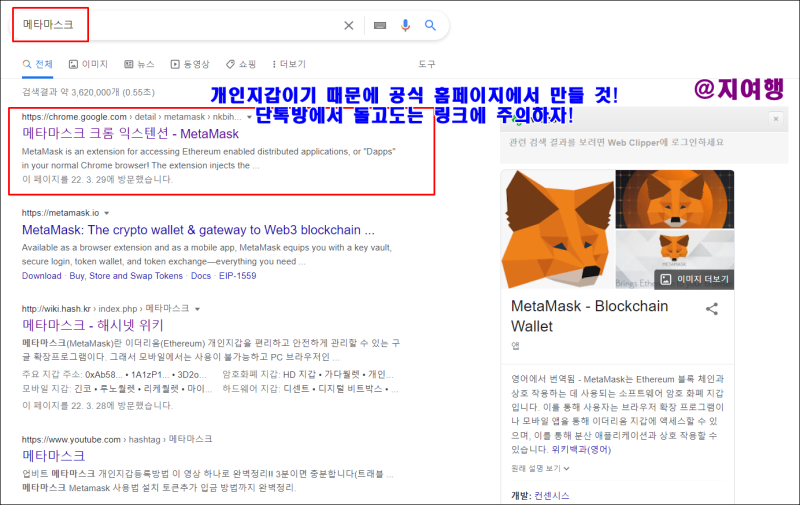Click the large MetaMask fox image
The image size is (800, 505).
point(558,230)
